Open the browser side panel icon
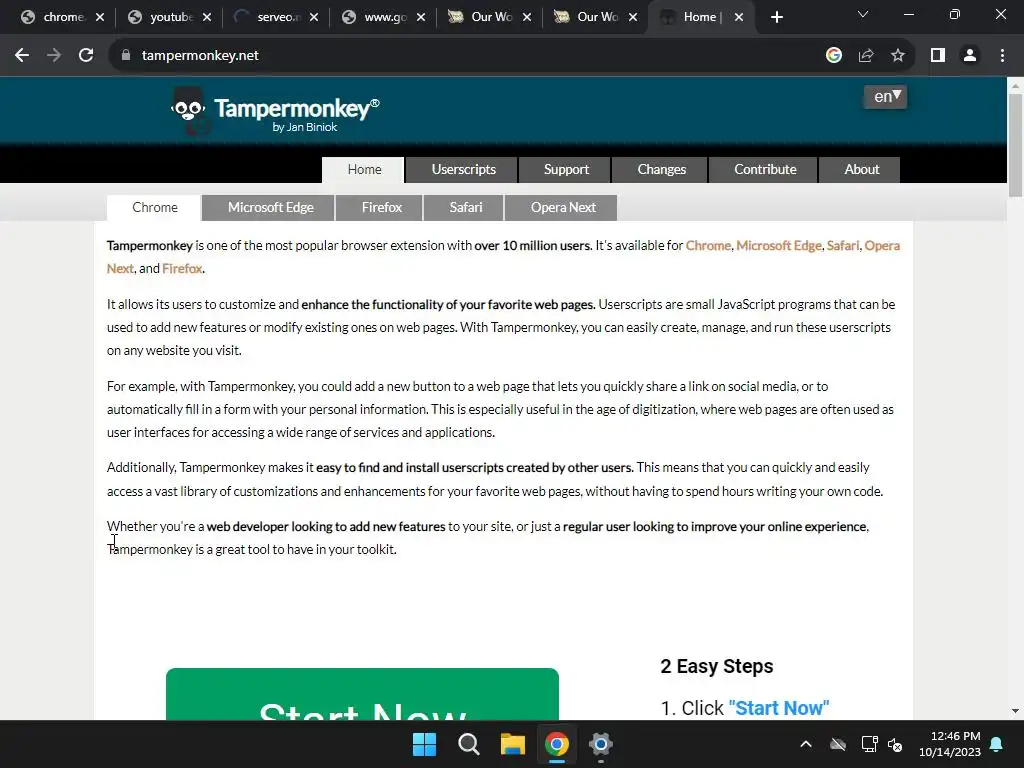 click(938, 56)
